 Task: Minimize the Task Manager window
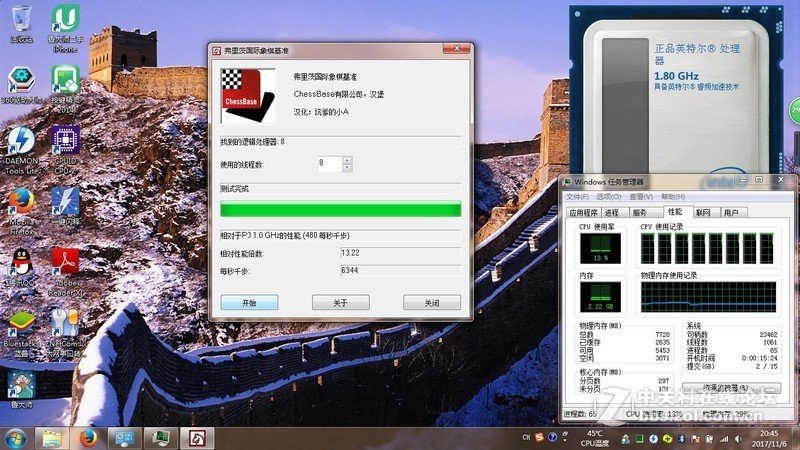pos(743,180)
